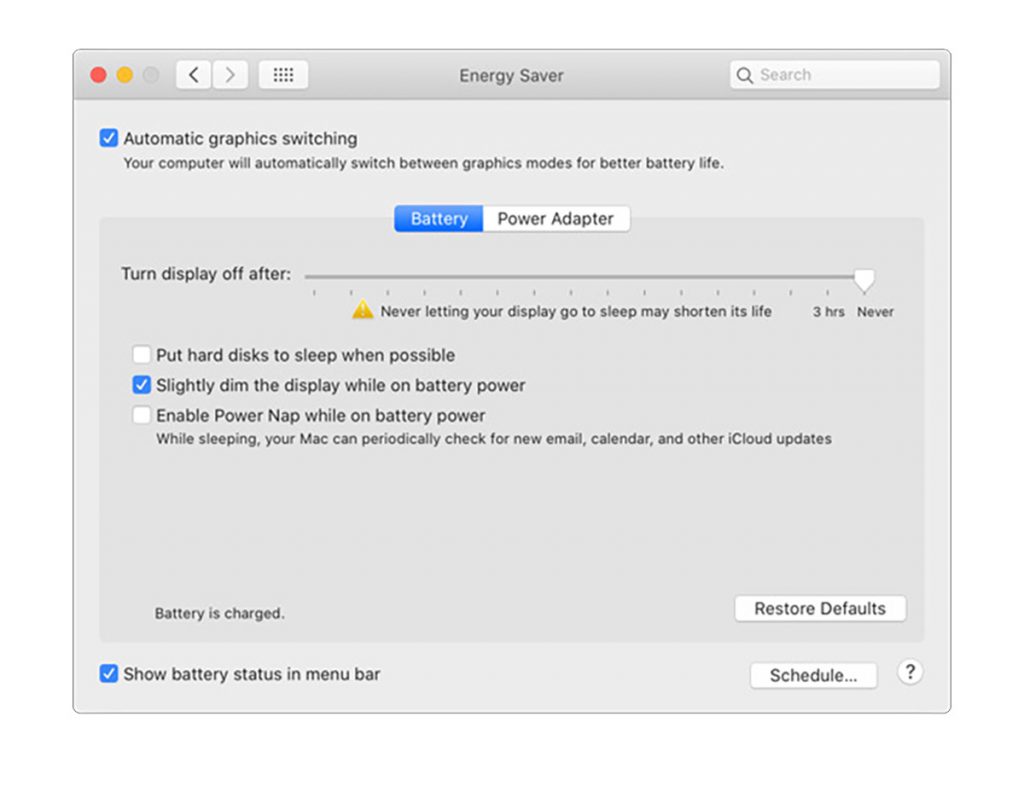Open the Schedule... settings

[813, 675]
